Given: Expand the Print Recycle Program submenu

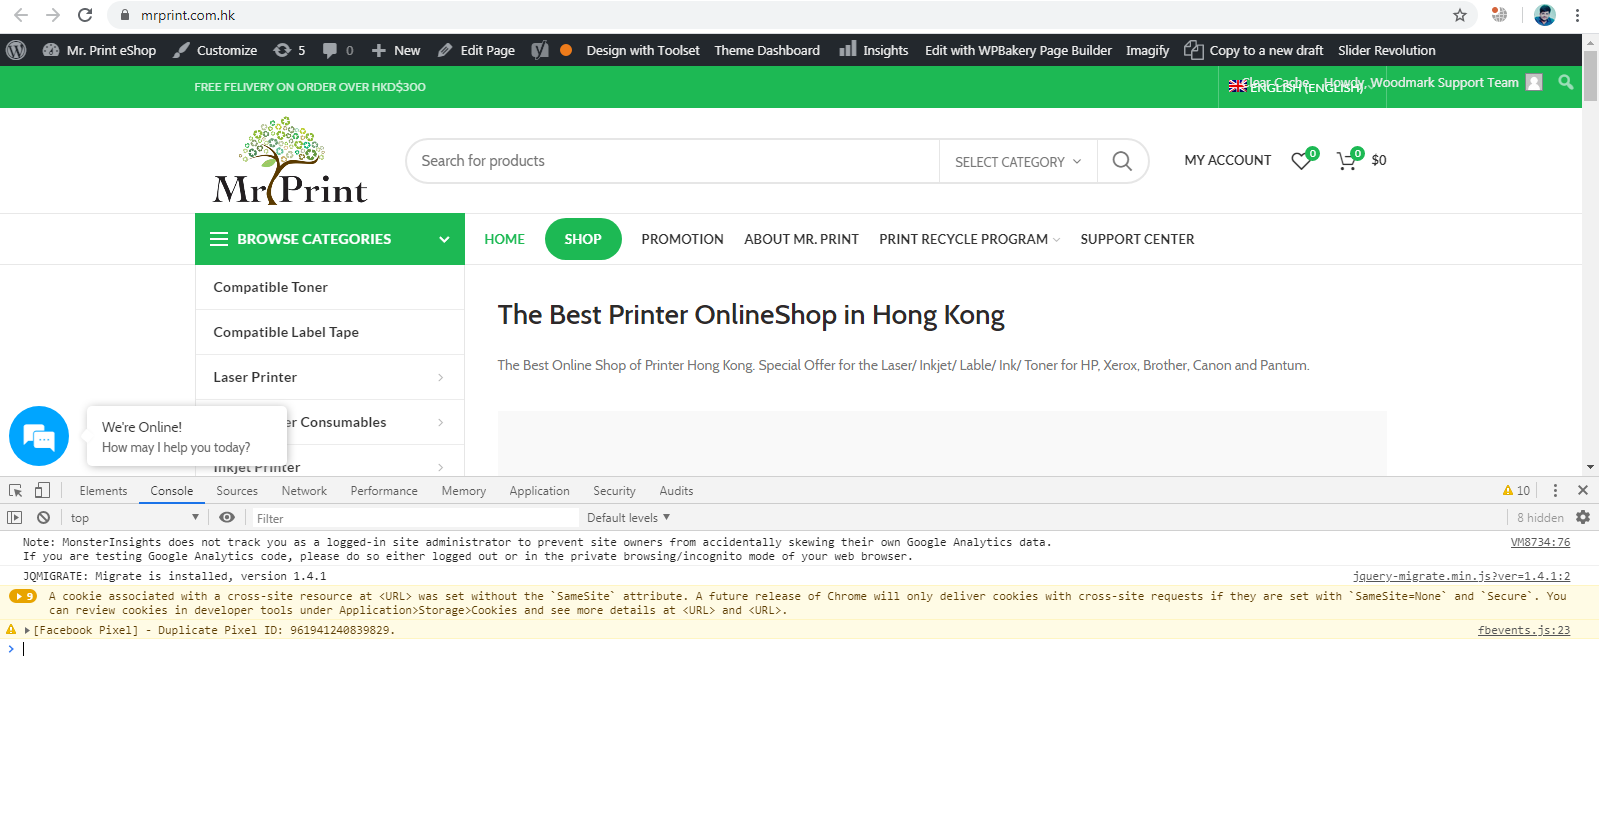Looking at the screenshot, I should tap(1057, 240).
